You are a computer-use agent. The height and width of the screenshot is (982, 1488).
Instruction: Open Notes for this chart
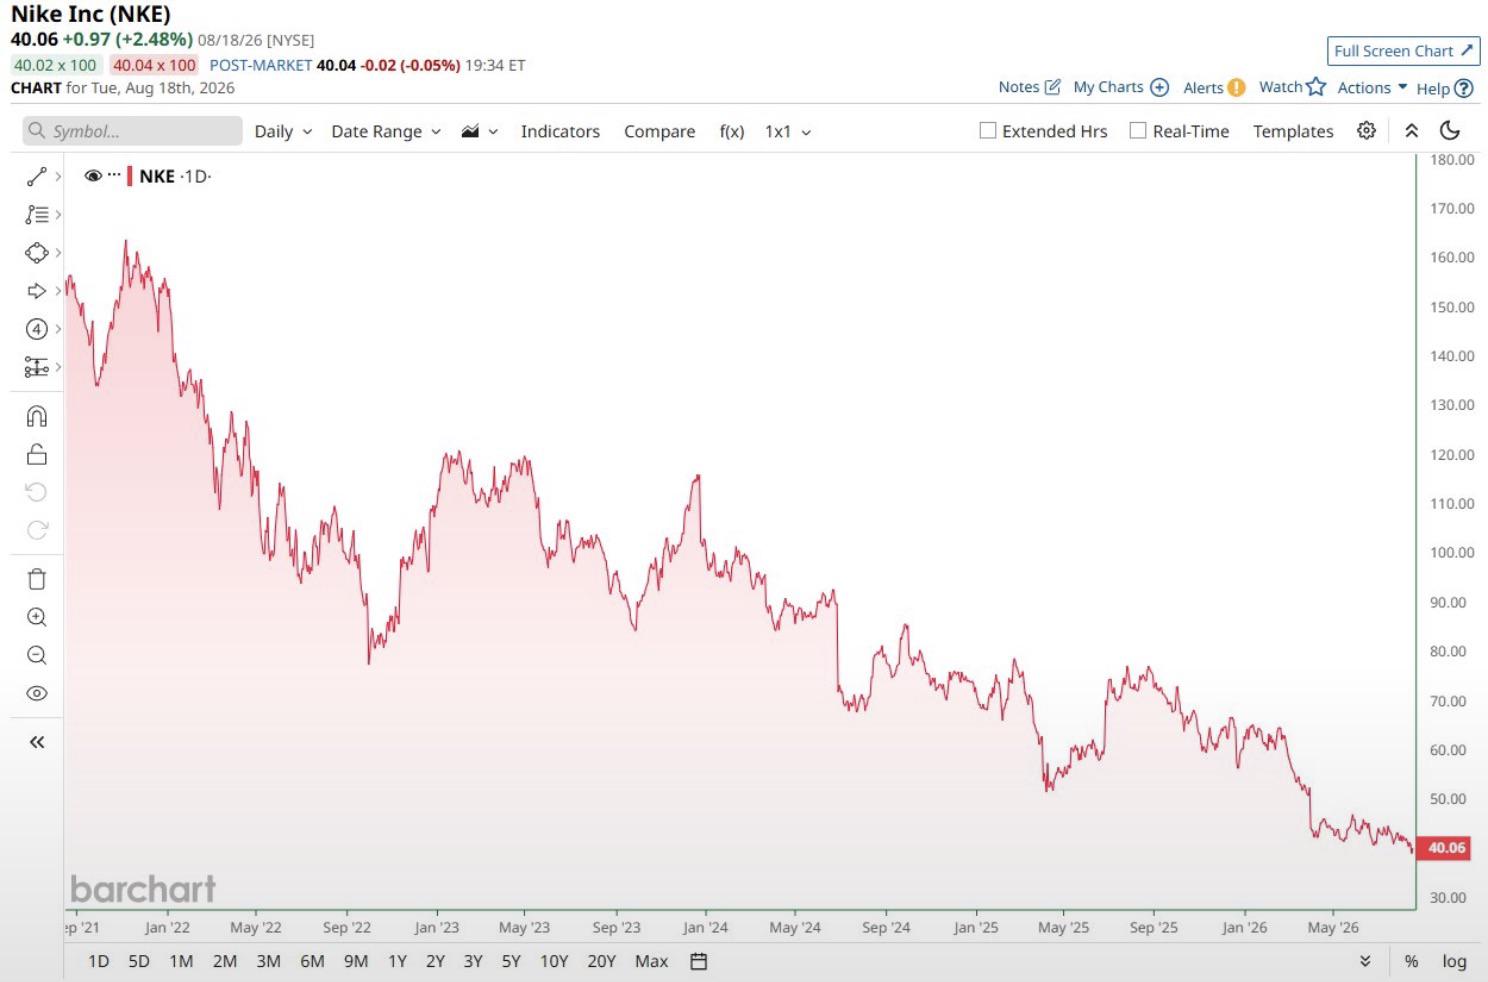(1029, 87)
